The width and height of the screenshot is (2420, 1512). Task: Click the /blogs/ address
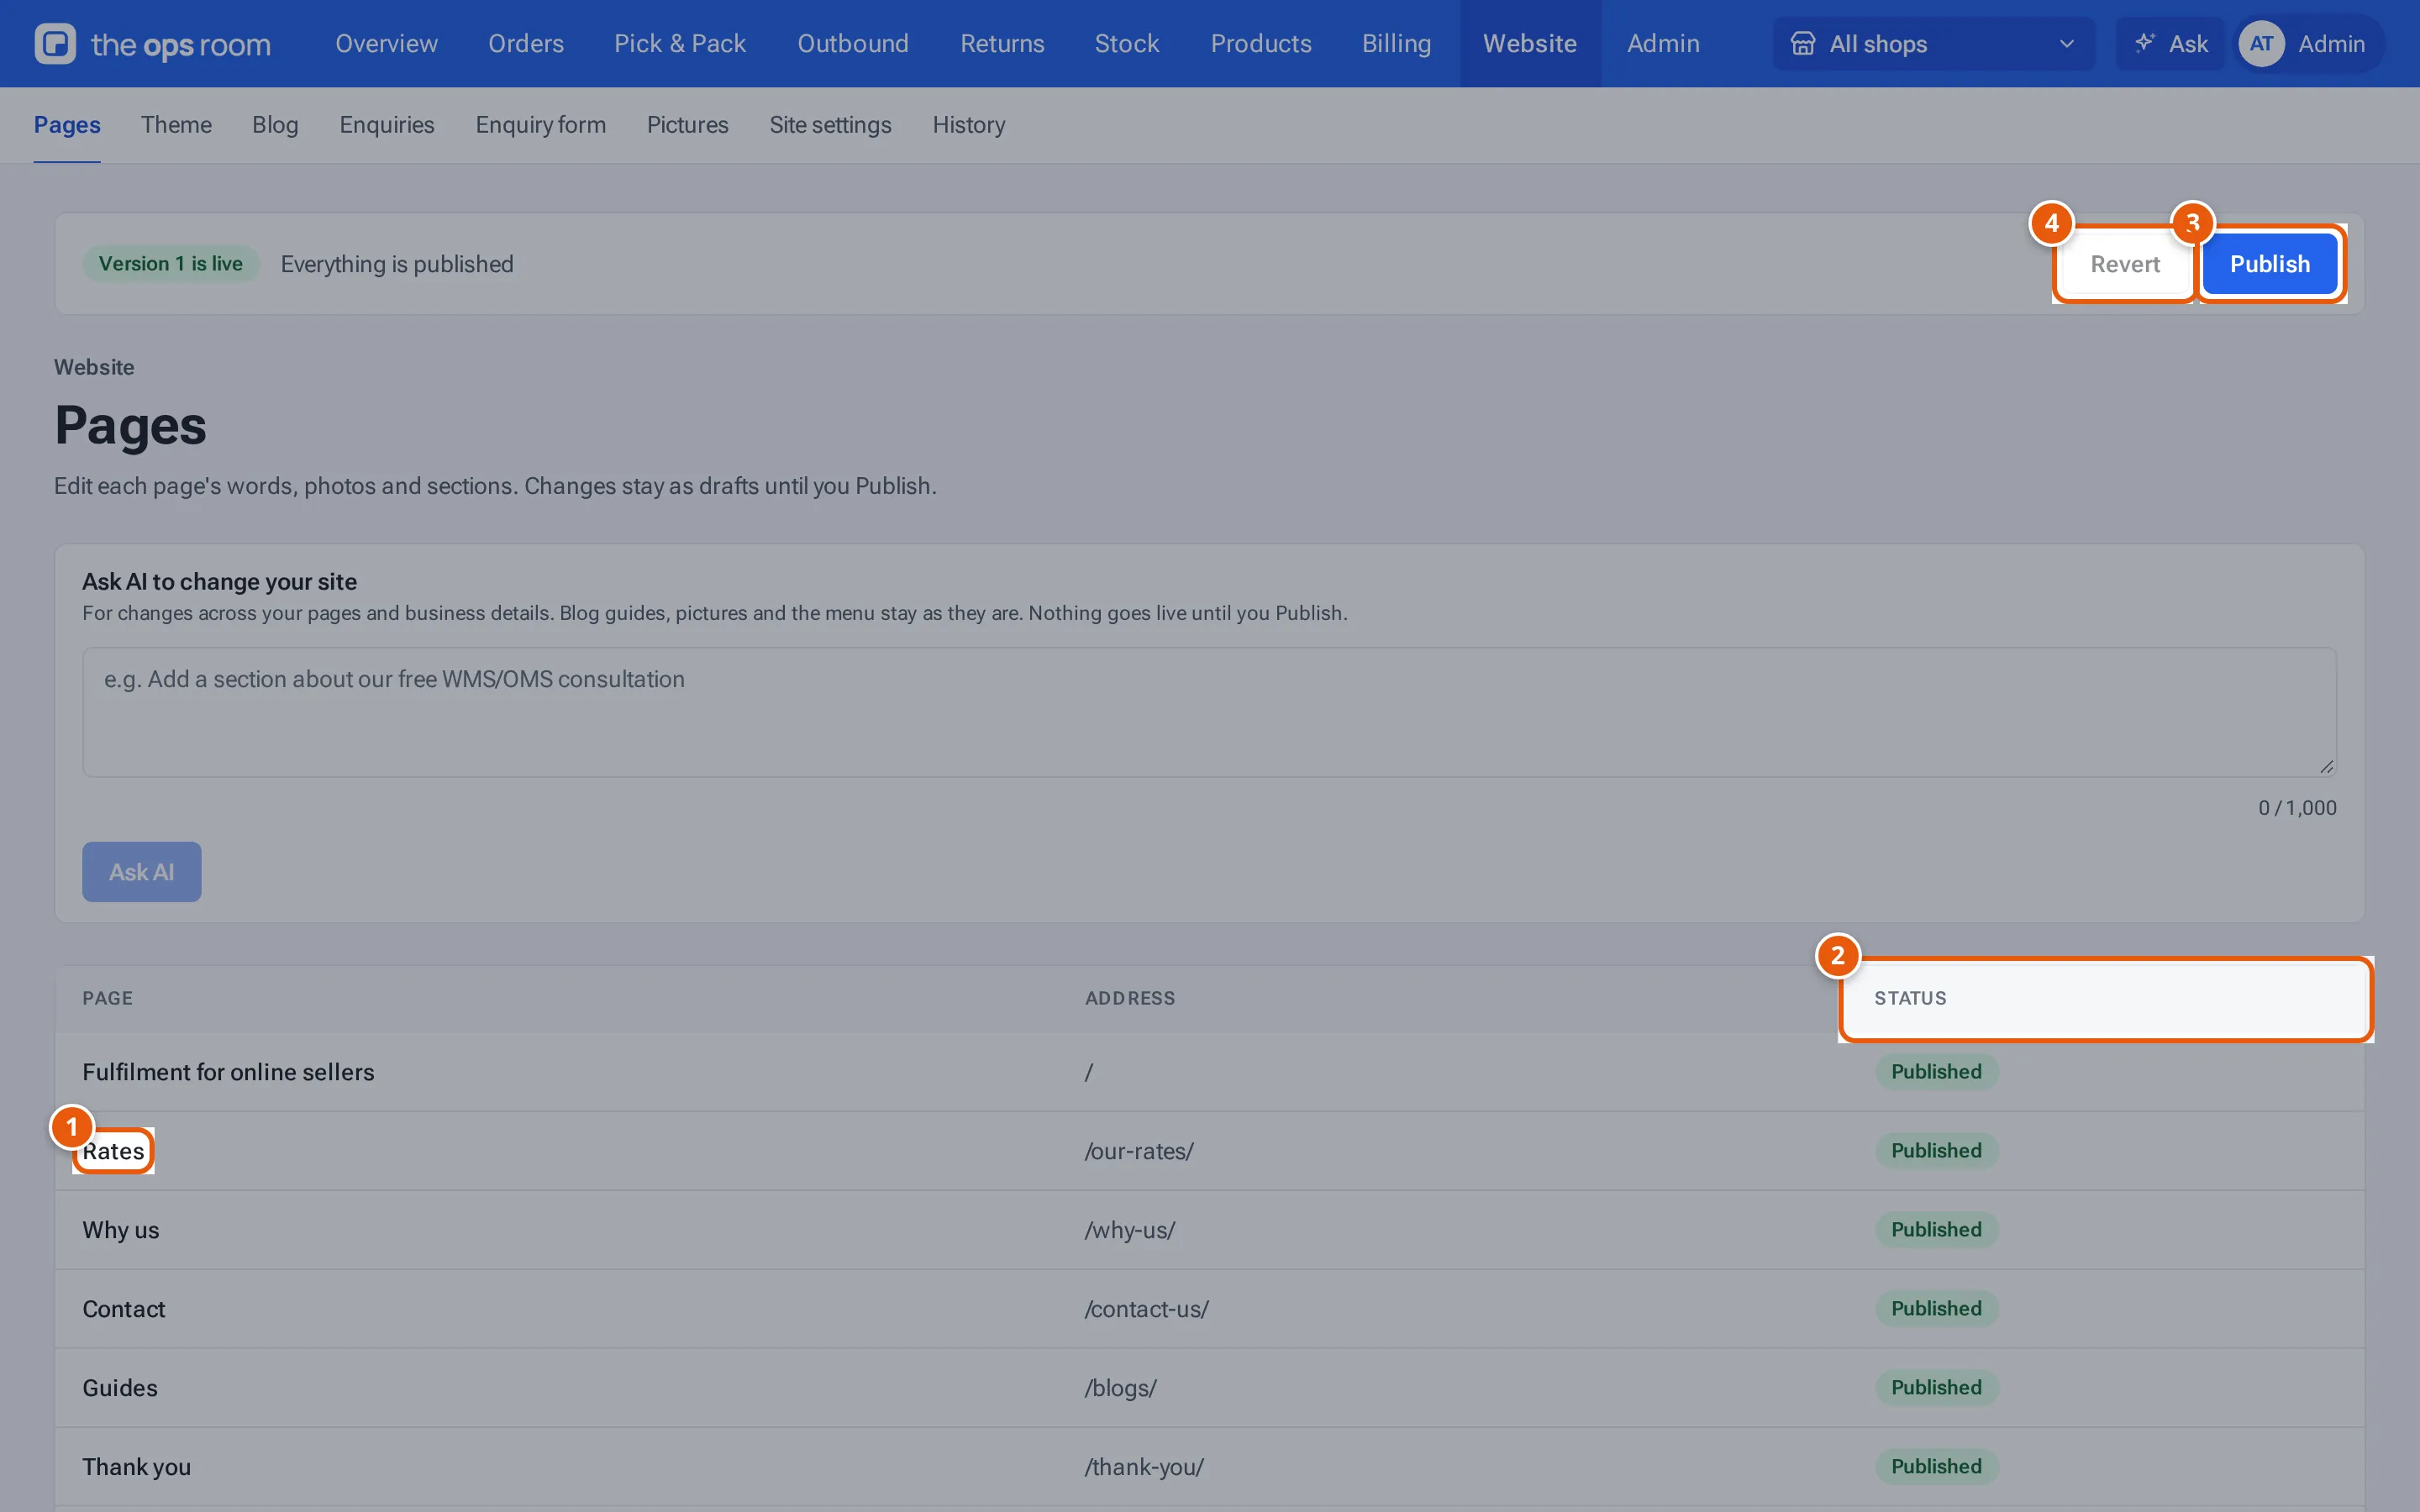coord(1120,1388)
